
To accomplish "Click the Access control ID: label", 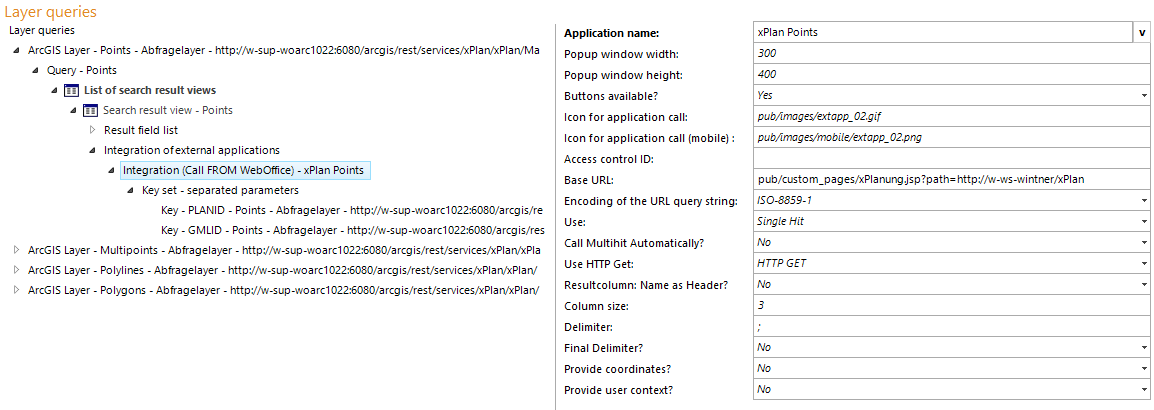I will point(608,159).
